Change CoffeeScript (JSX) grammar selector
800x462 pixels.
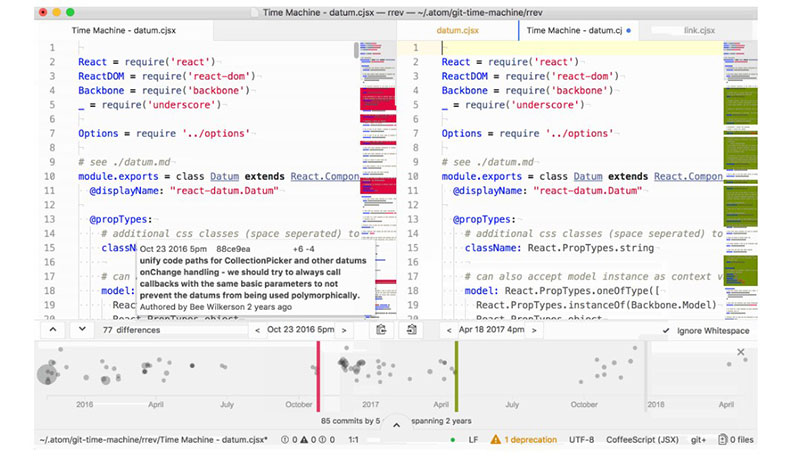coord(642,440)
